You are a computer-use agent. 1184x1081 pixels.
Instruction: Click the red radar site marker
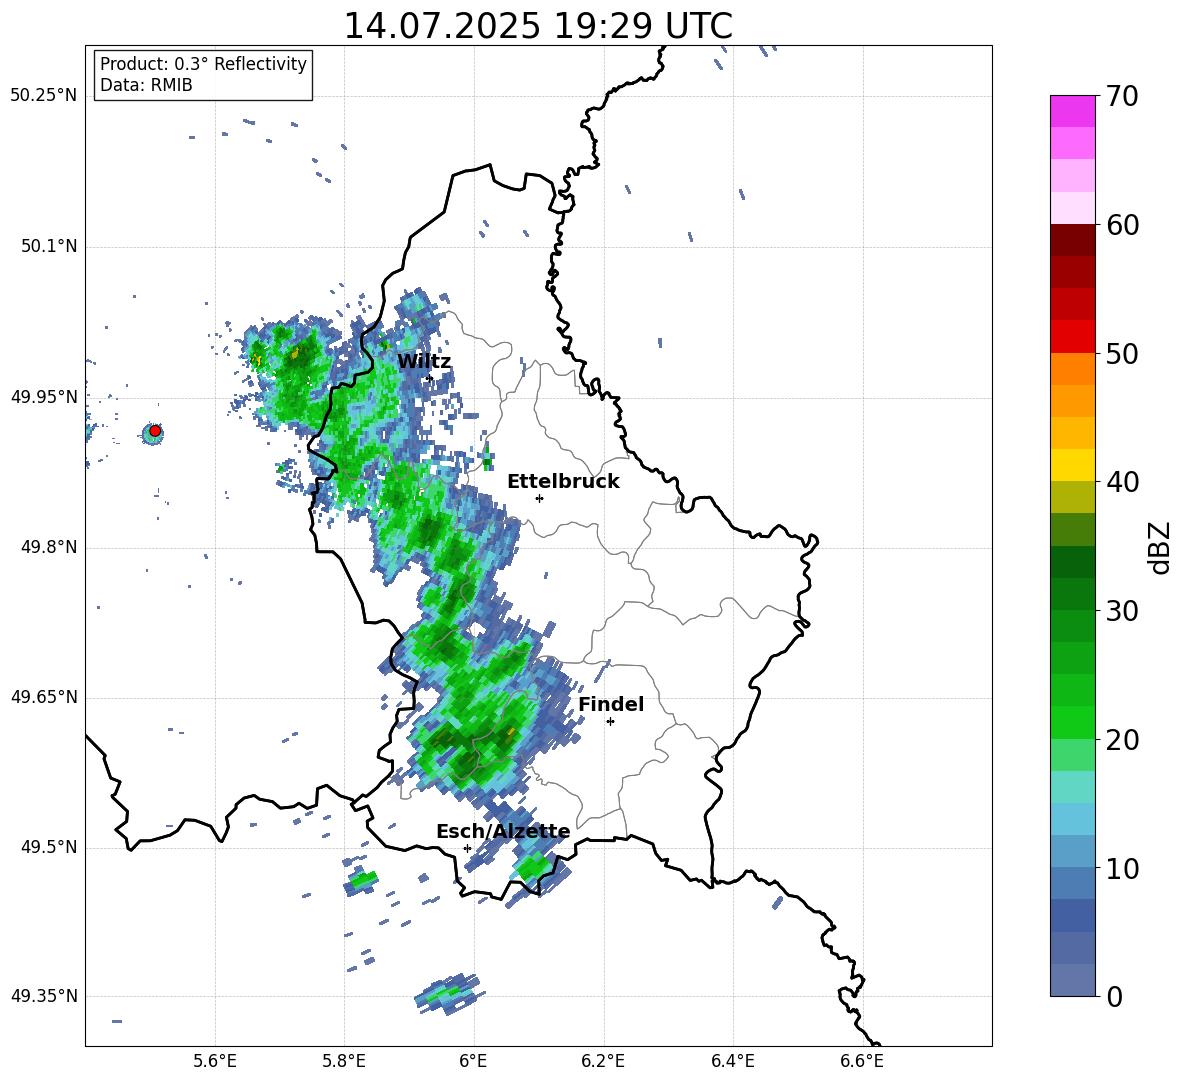pos(155,431)
